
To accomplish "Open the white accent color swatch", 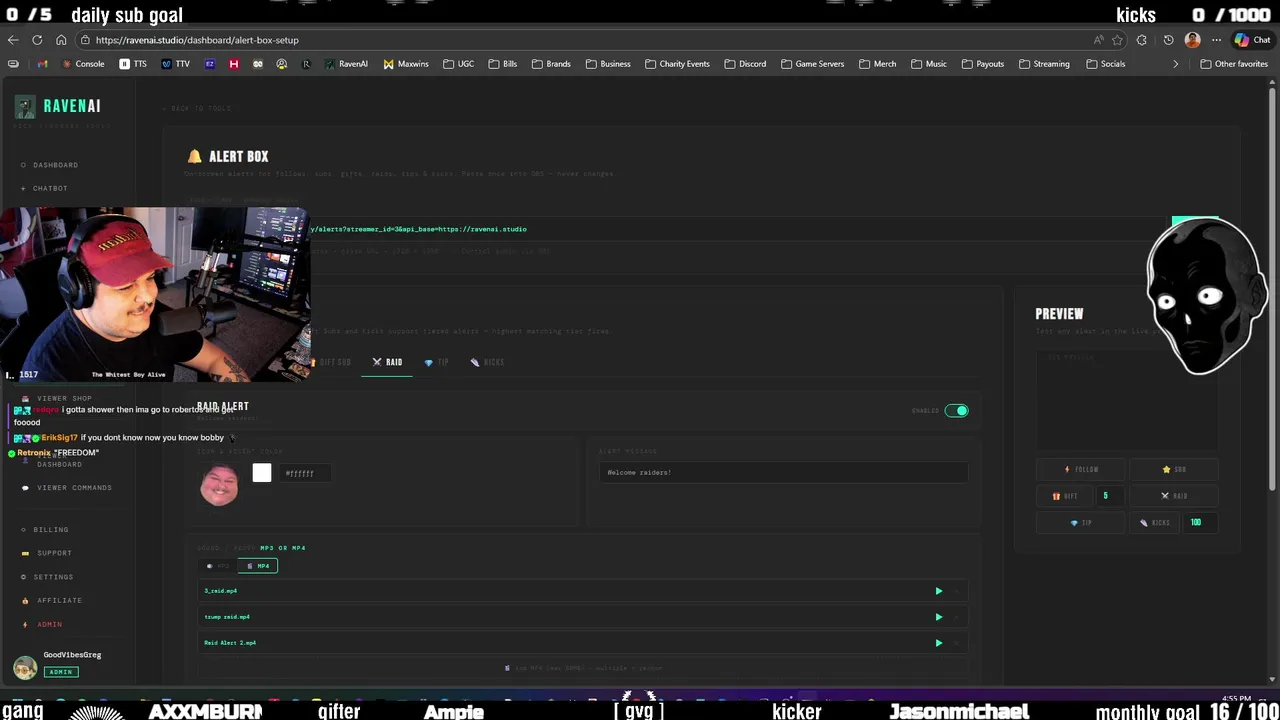I will (x=262, y=473).
